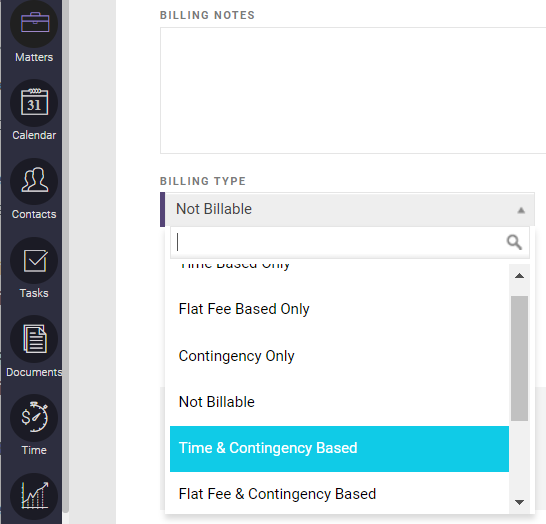The height and width of the screenshot is (524, 546).
Task: Open the Tasks checkmark icon
Action: click(x=34, y=260)
